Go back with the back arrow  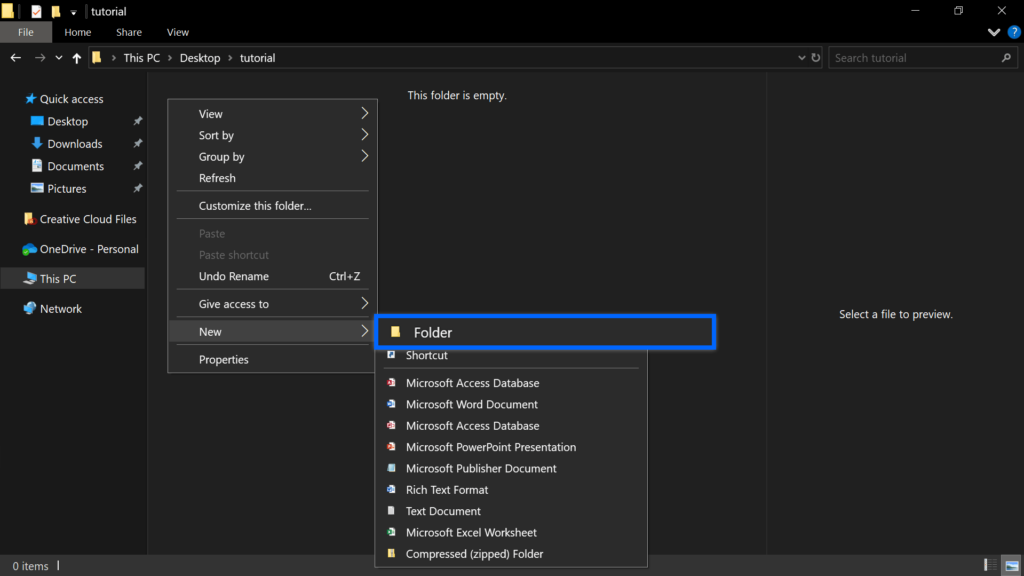pyautogui.click(x=16, y=58)
